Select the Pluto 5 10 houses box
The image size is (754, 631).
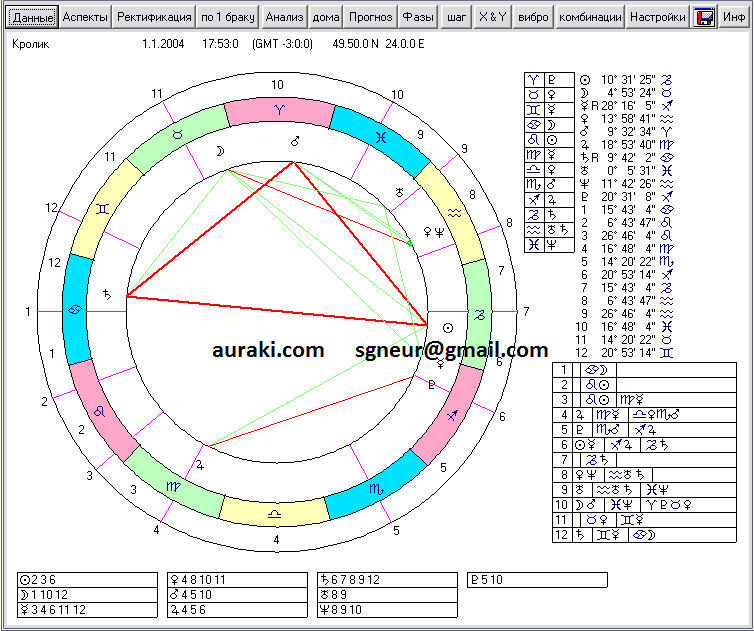click(x=537, y=580)
